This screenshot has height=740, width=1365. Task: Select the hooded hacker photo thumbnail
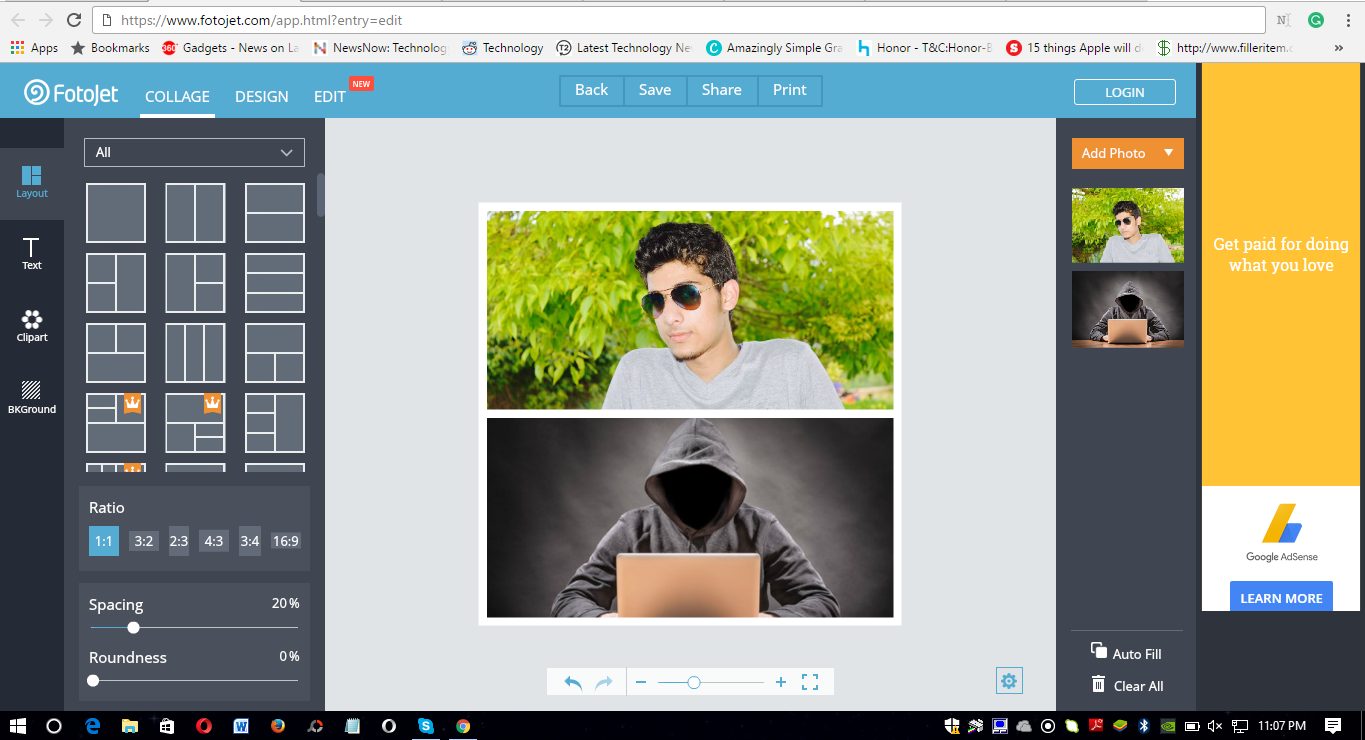click(1127, 309)
